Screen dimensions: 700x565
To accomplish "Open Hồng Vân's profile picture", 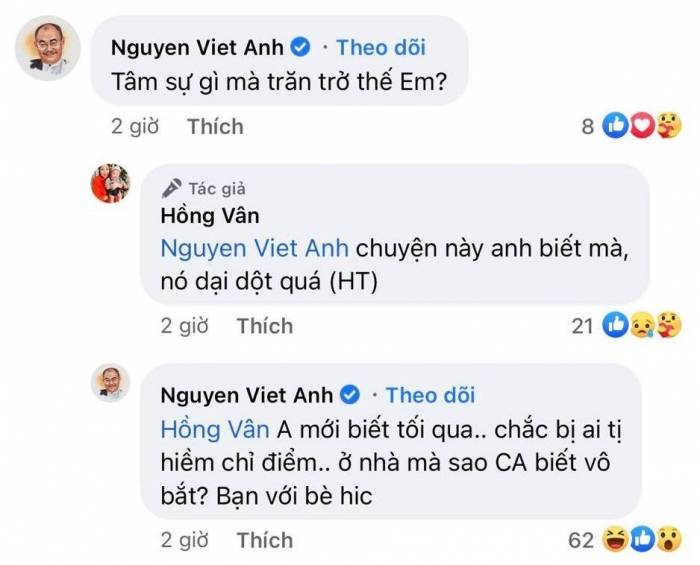I will [x=110, y=183].
